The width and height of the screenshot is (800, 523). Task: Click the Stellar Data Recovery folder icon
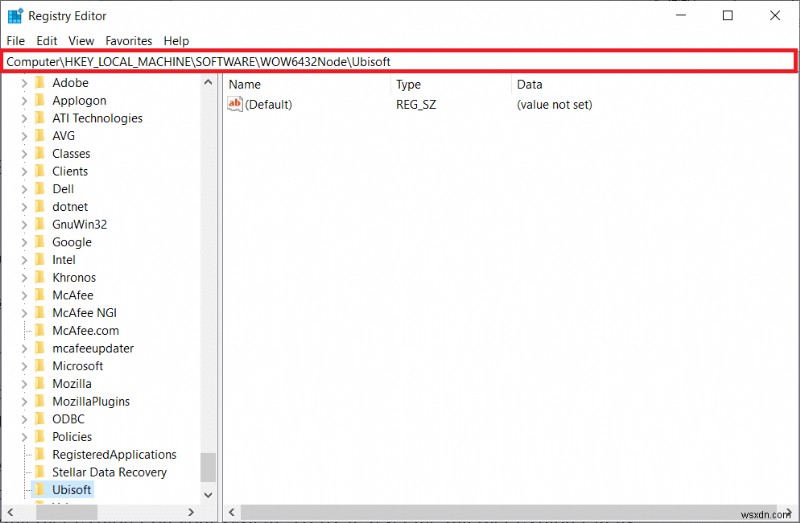coord(40,472)
